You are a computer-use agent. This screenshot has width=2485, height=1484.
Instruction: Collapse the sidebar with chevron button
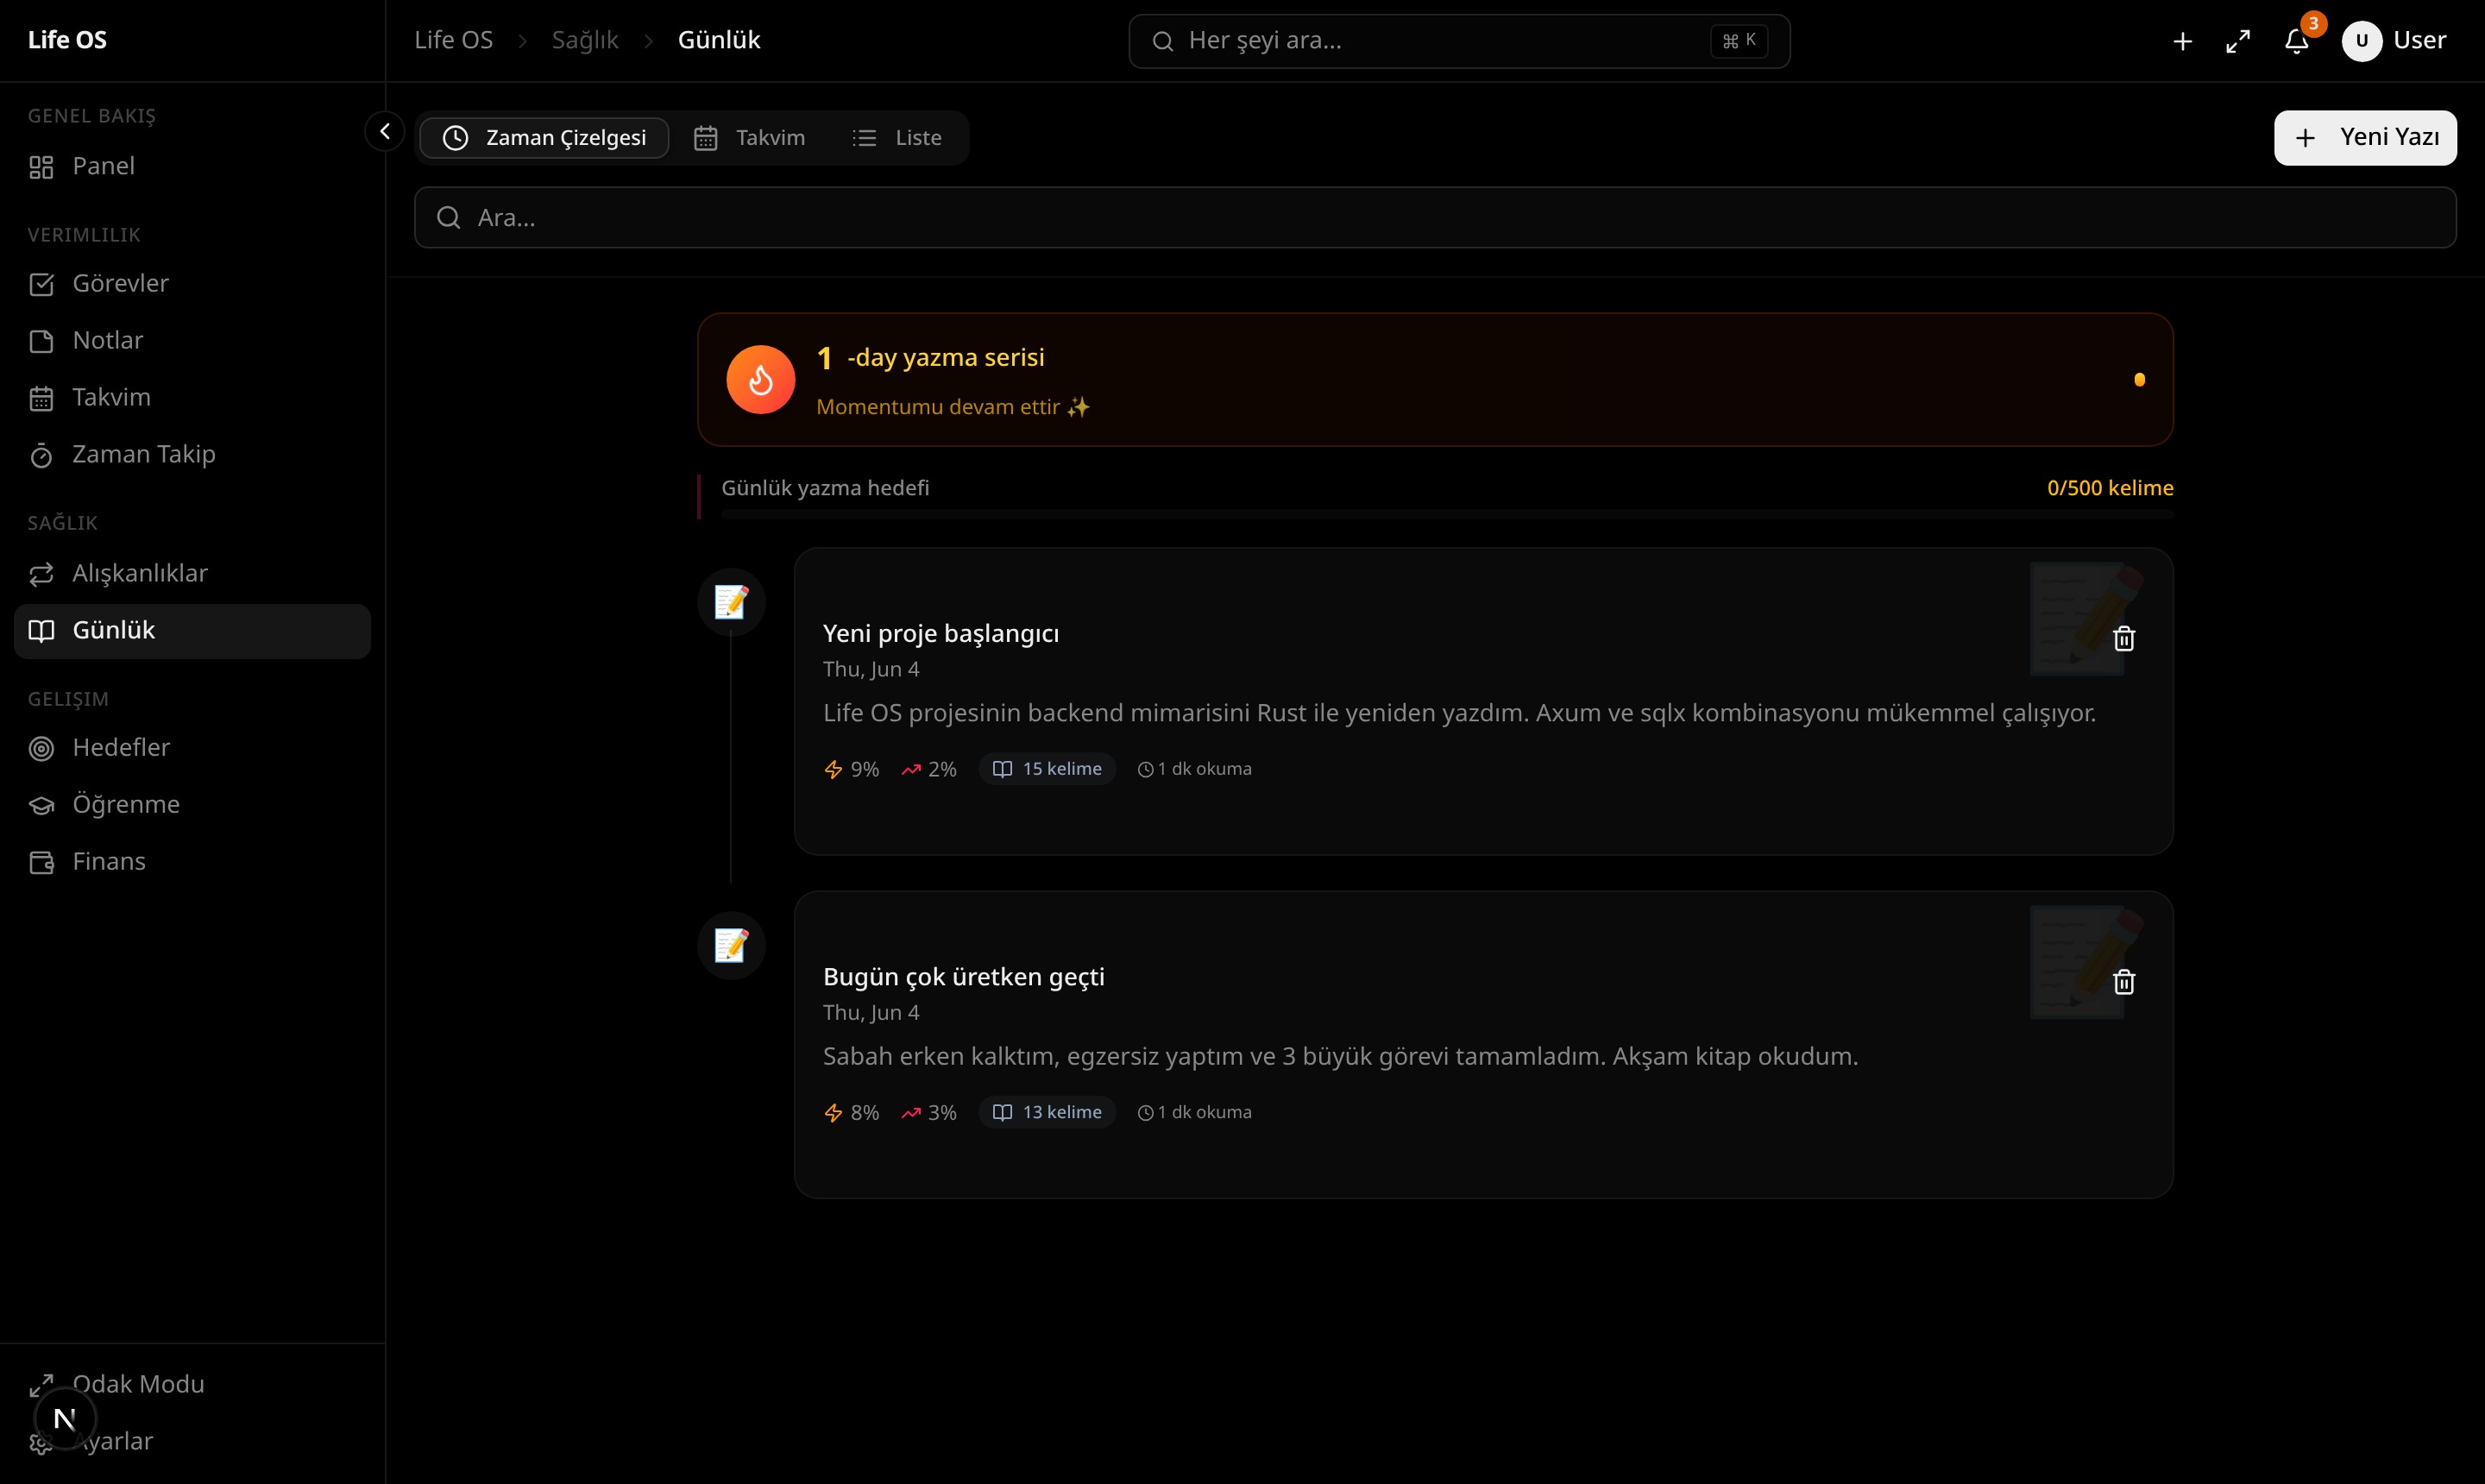384,131
